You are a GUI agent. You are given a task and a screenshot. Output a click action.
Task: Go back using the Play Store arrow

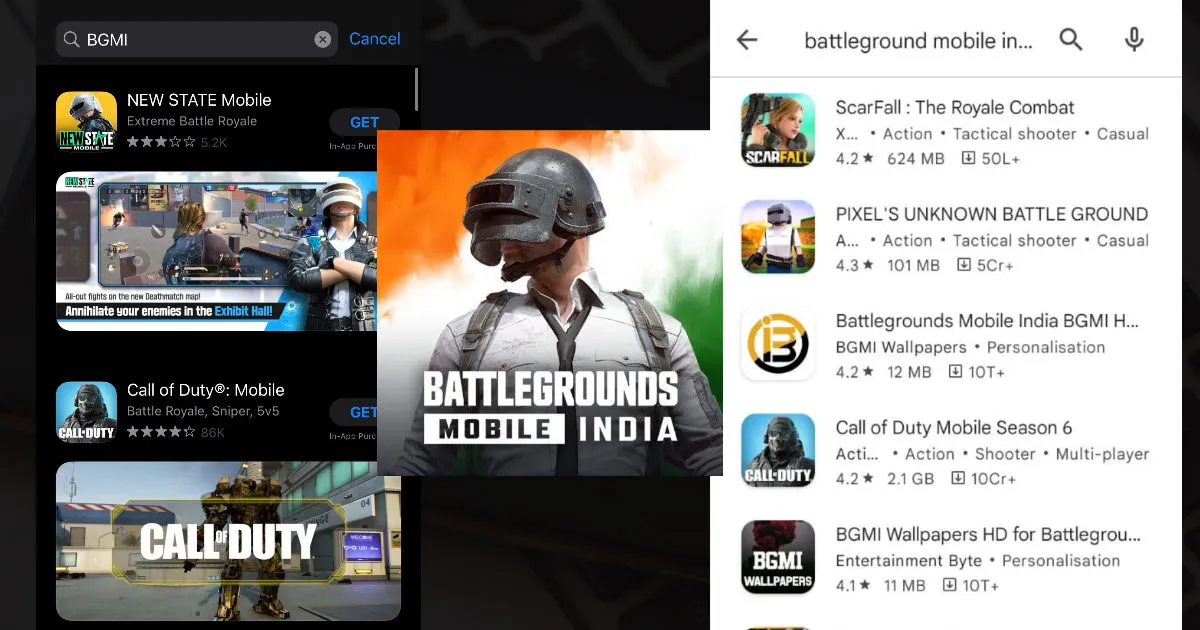(x=747, y=40)
